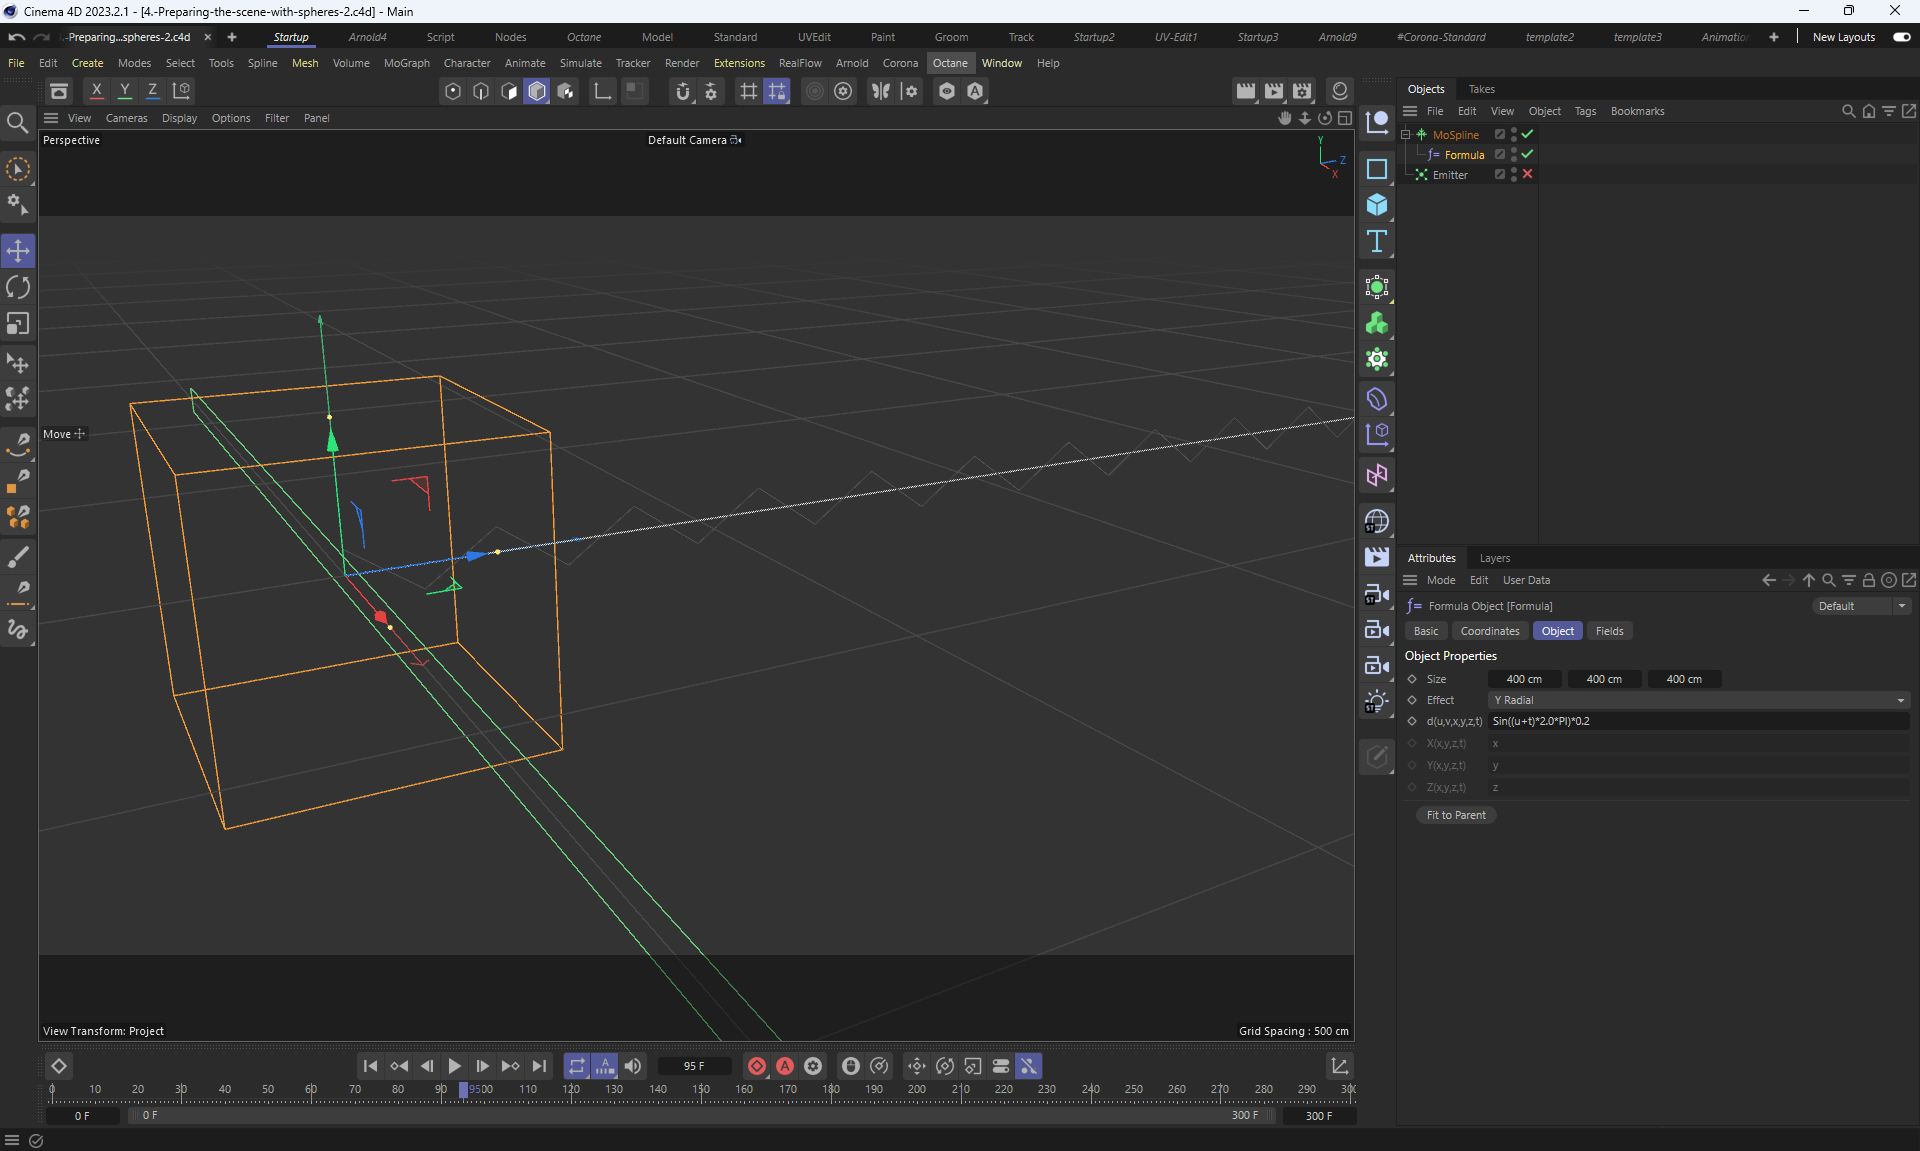The height and width of the screenshot is (1151, 1920).
Task: Click the Go to End button
Action: 539,1066
